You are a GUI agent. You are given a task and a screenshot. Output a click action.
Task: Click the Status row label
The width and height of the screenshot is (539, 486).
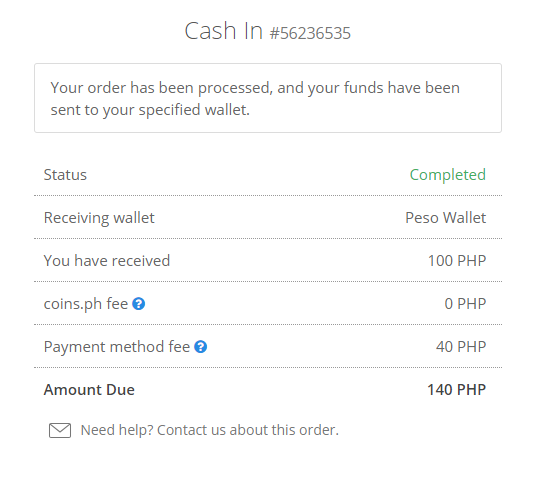coord(65,175)
